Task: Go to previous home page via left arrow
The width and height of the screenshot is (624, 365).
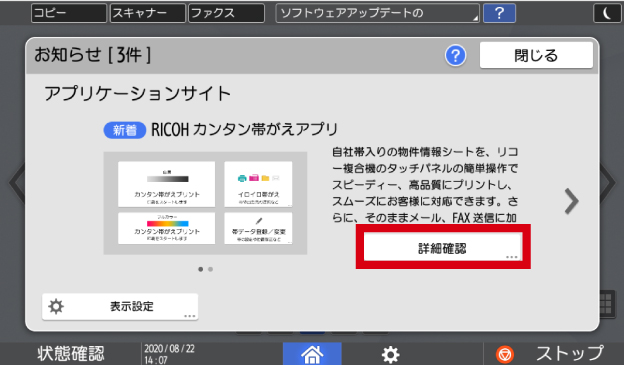Action: coord(17,183)
